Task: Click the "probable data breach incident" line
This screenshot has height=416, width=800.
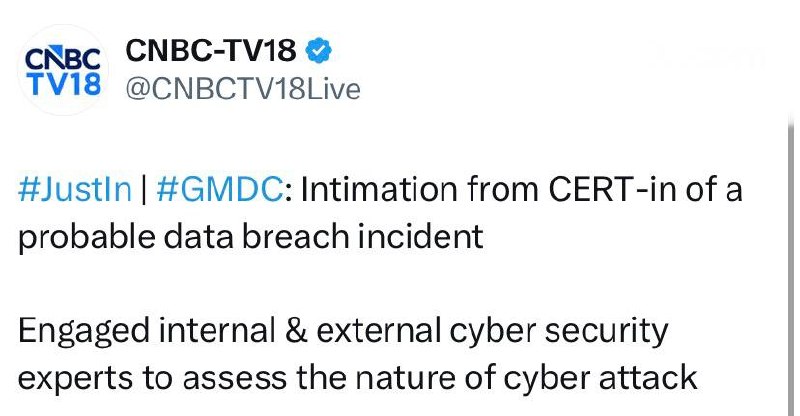Action: tap(251, 237)
